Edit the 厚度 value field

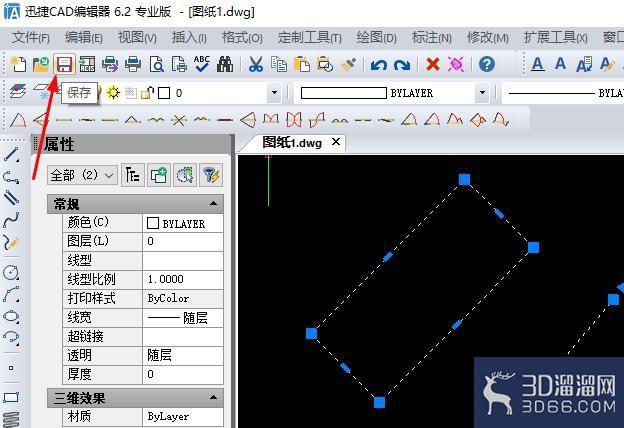[x=183, y=374]
